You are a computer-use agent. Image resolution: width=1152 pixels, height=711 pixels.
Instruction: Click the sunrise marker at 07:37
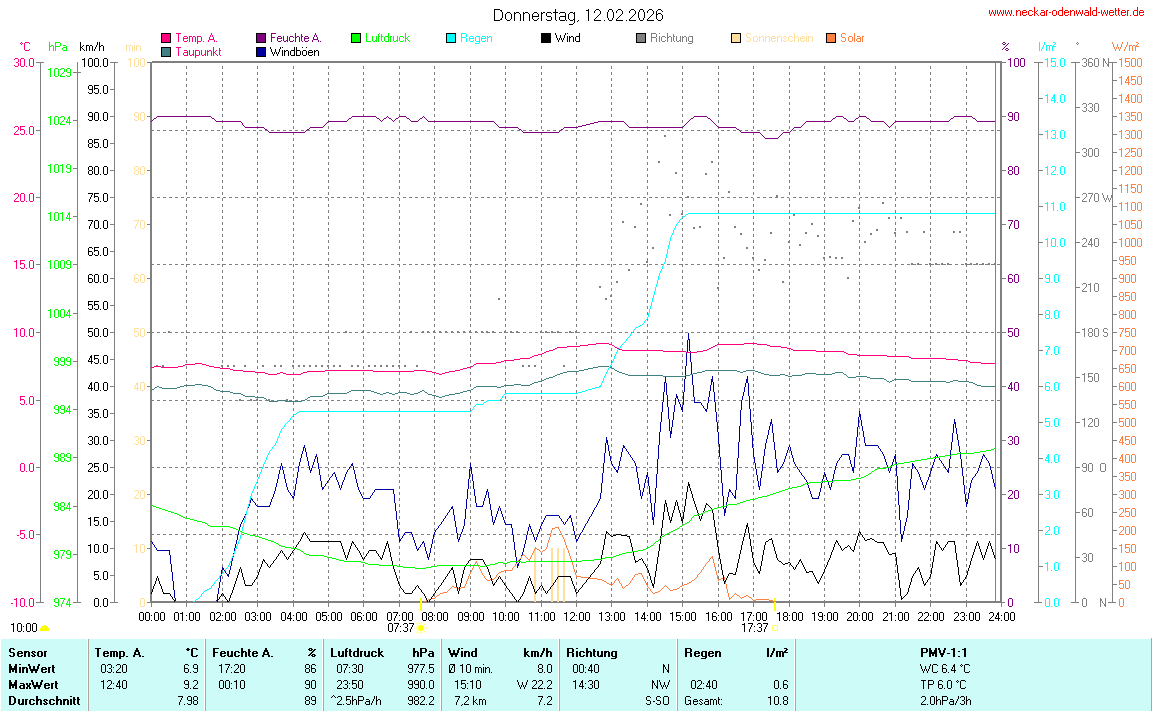[x=420, y=628]
